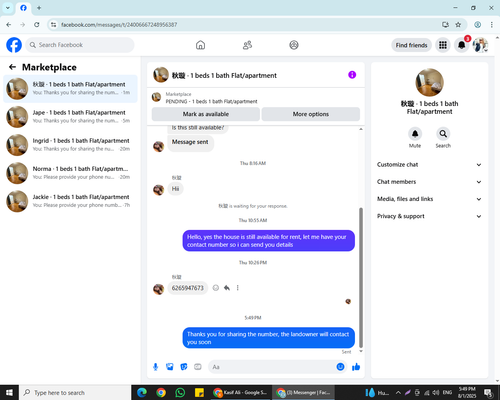Open Sticky Notes from the taskbar
The image size is (500, 400).
199,393
